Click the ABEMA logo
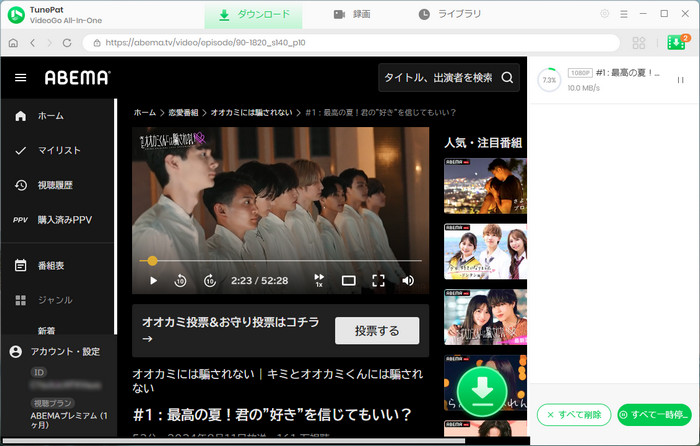Viewport: 700px width, 446px height. [x=77, y=78]
